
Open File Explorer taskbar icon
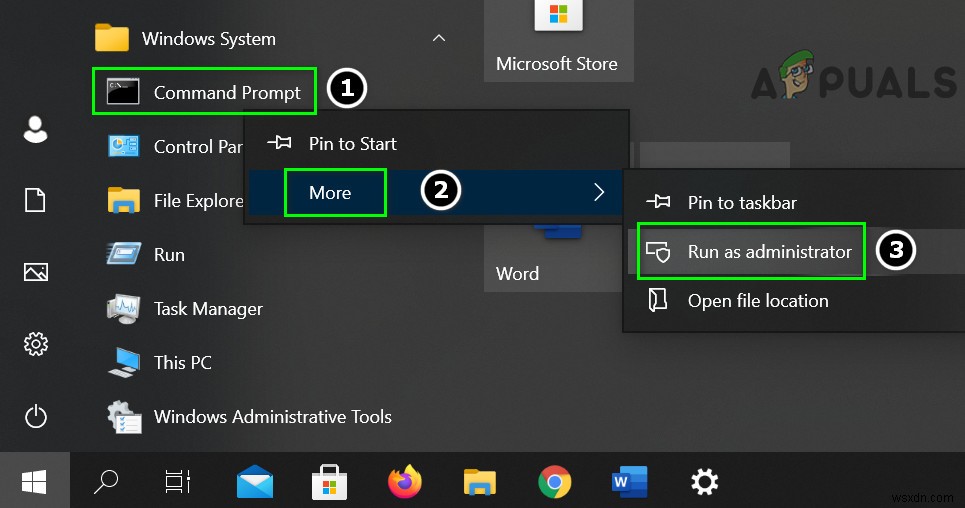pos(479,483)
